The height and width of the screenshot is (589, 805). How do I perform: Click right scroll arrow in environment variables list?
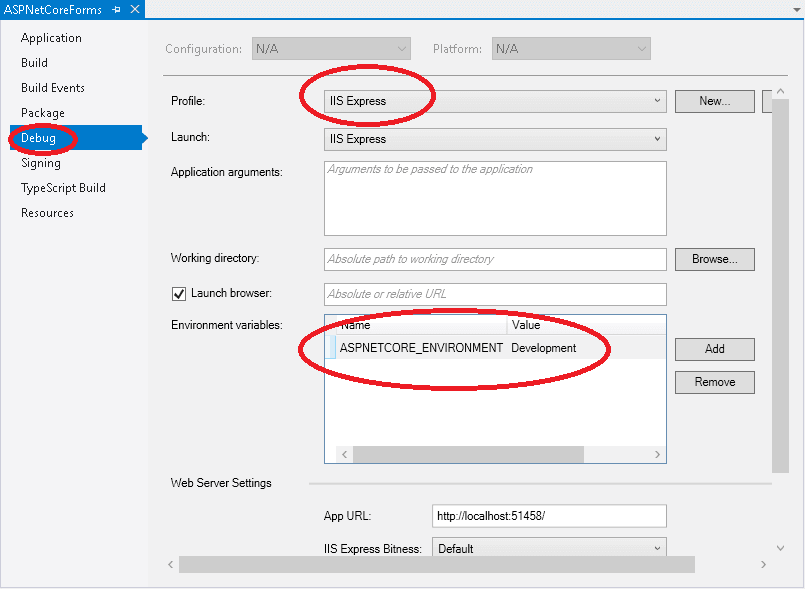point(657,454)
